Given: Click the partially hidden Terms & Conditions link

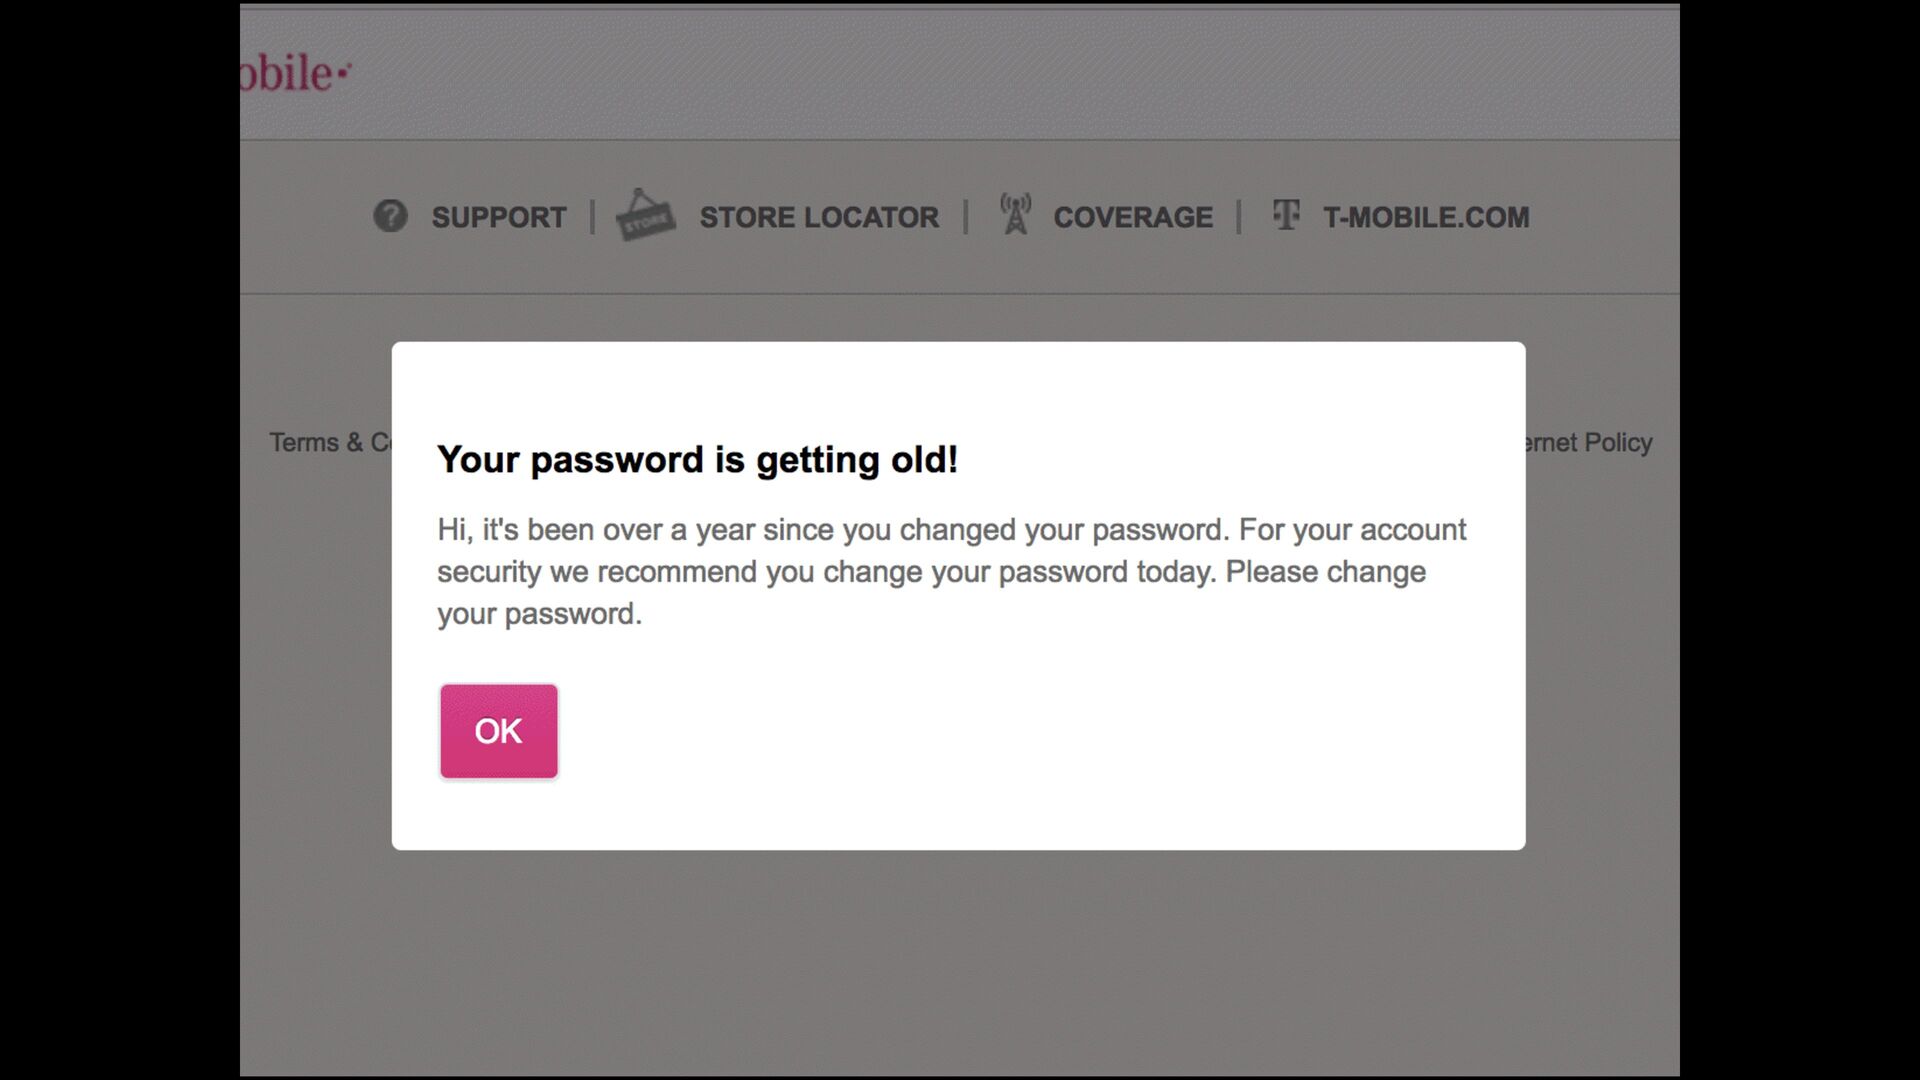Looking at the screenshot, I should point(329,442).
